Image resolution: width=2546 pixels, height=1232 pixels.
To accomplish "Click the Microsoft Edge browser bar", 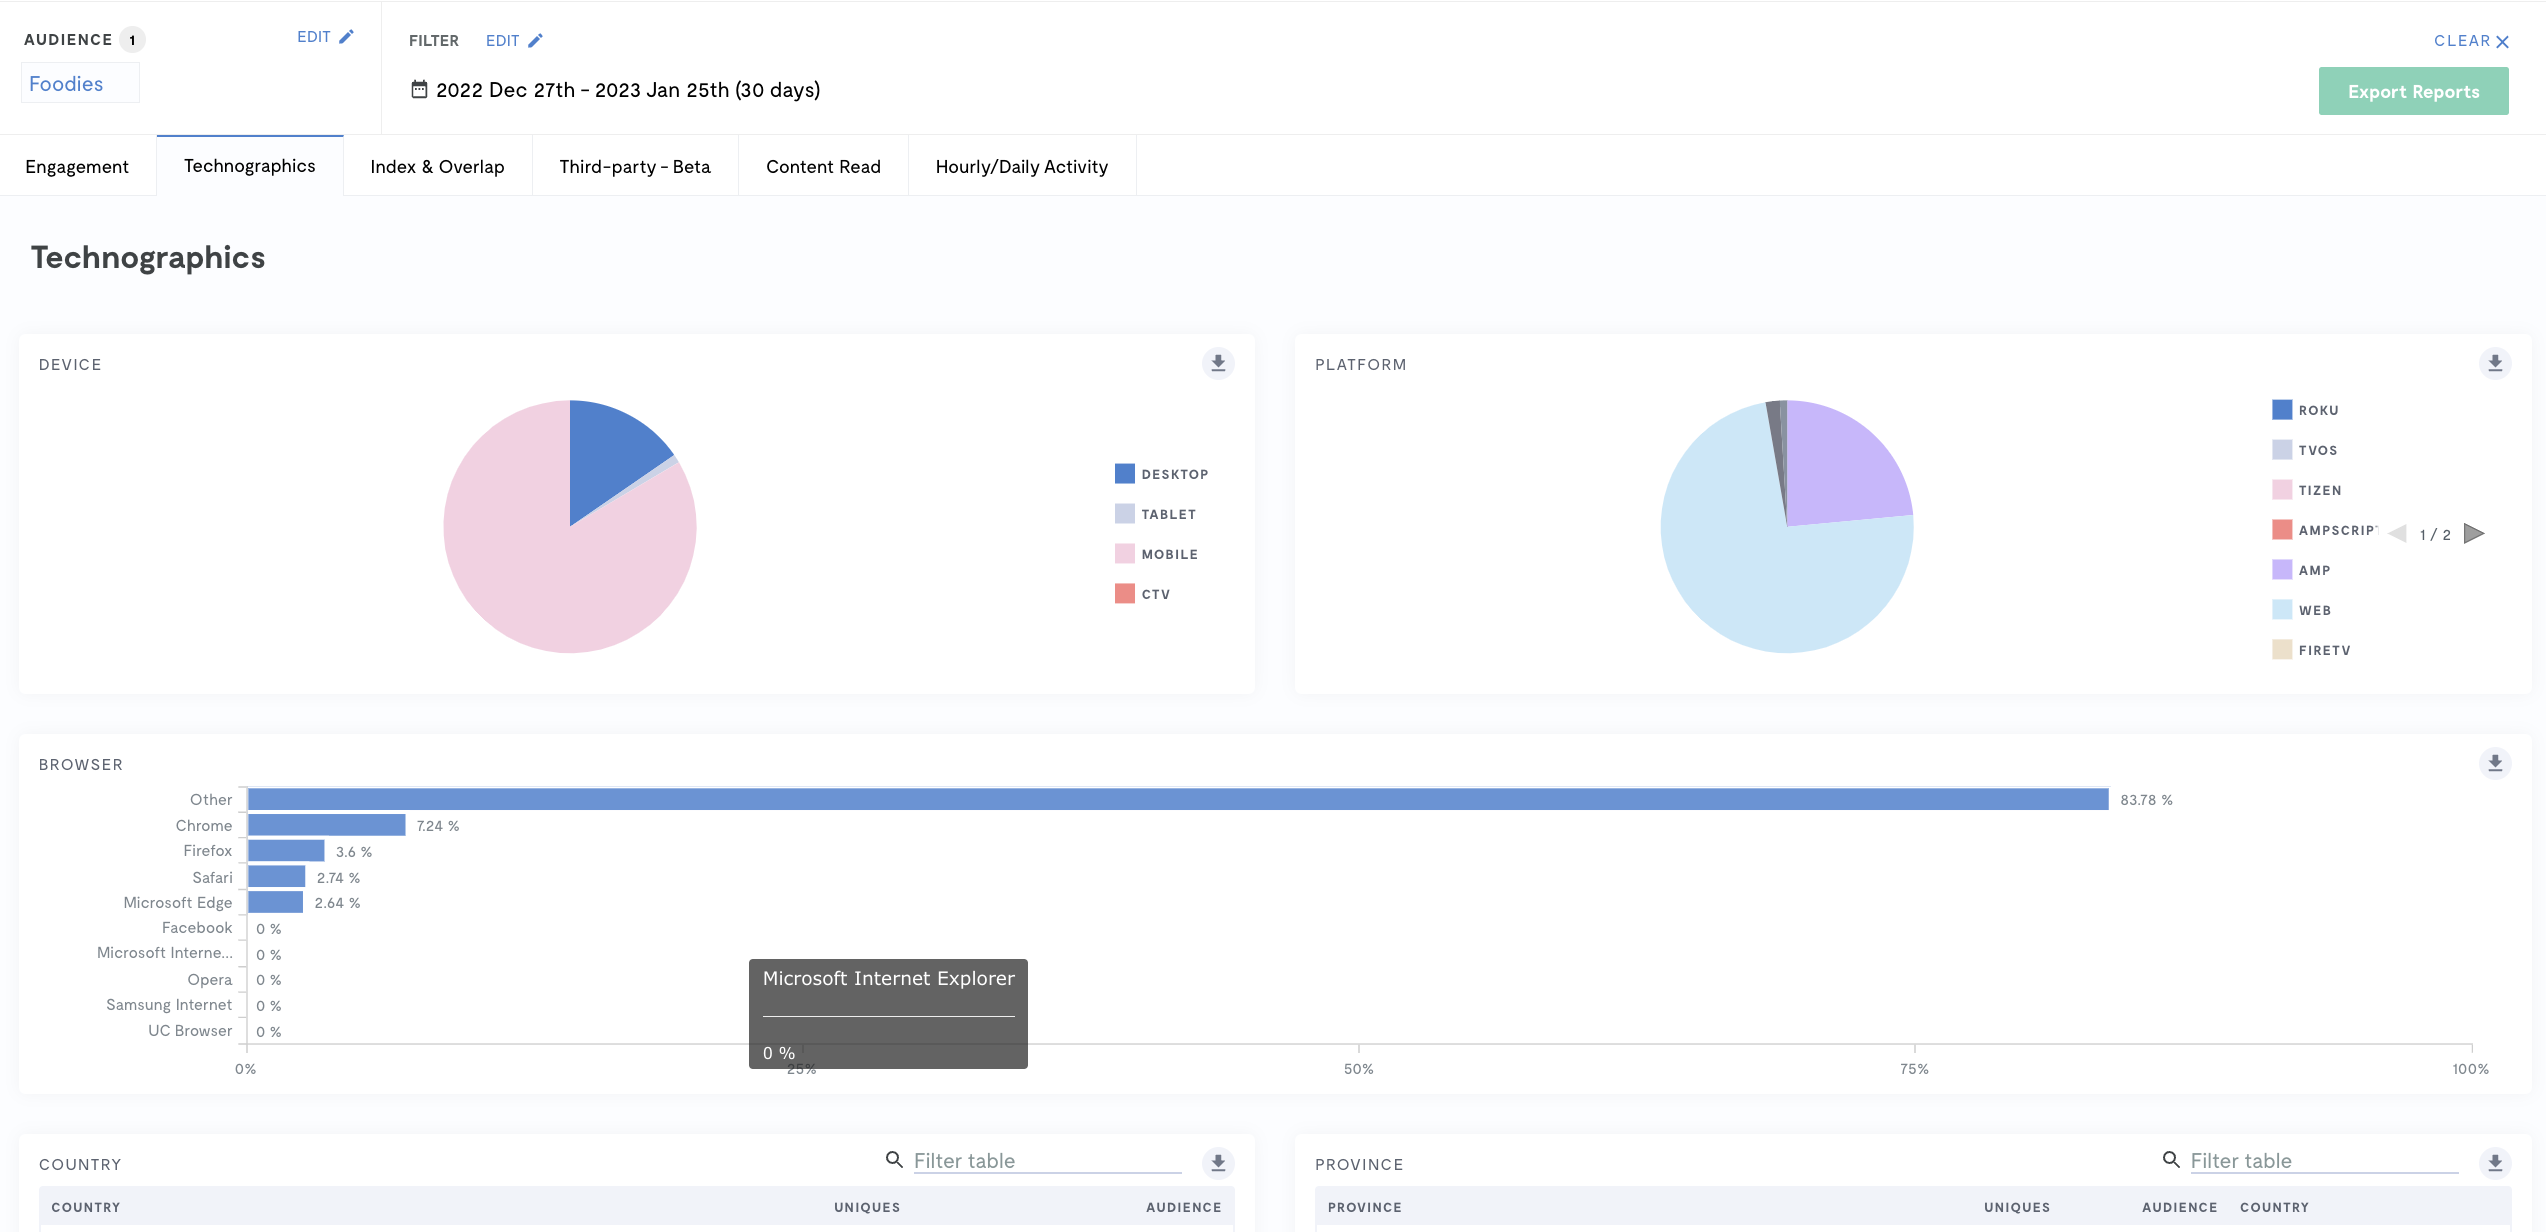I will pos(276,902).
